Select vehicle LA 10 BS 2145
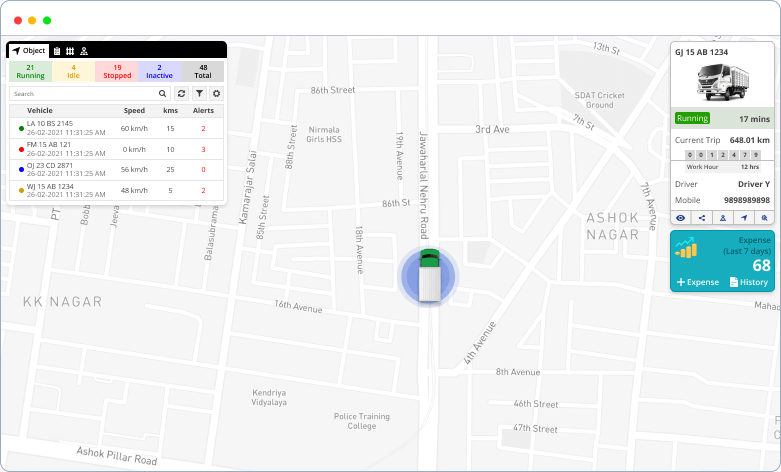781x472 pixels. point(116,128)
